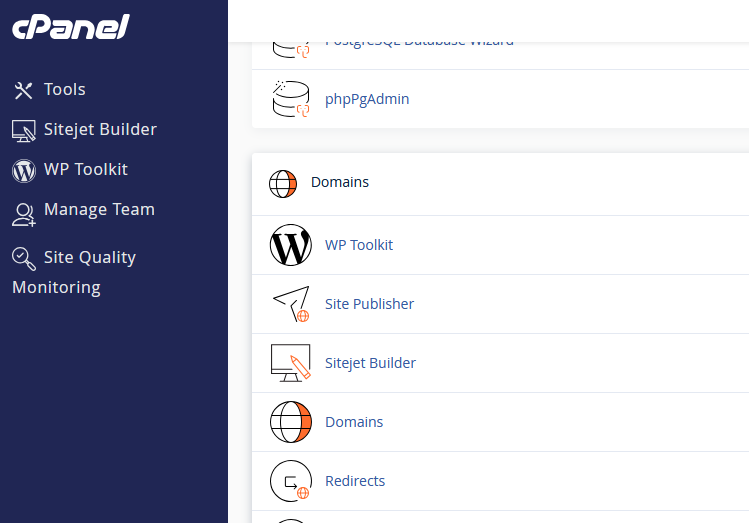Click the Domains globe icon in list

(x=290, y=422)
